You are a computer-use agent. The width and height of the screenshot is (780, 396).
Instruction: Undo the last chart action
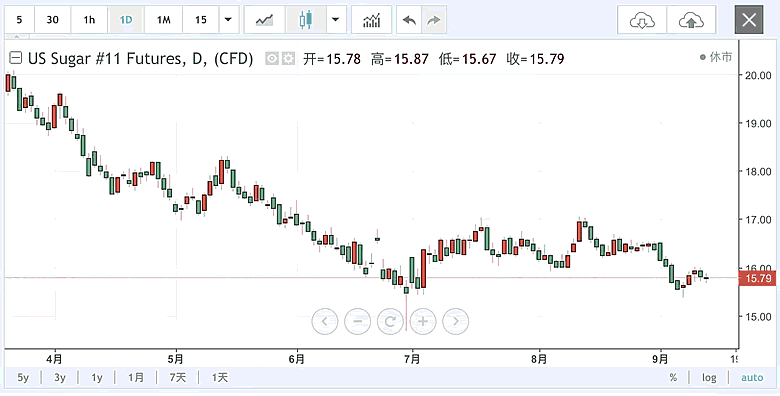point(409,20)
